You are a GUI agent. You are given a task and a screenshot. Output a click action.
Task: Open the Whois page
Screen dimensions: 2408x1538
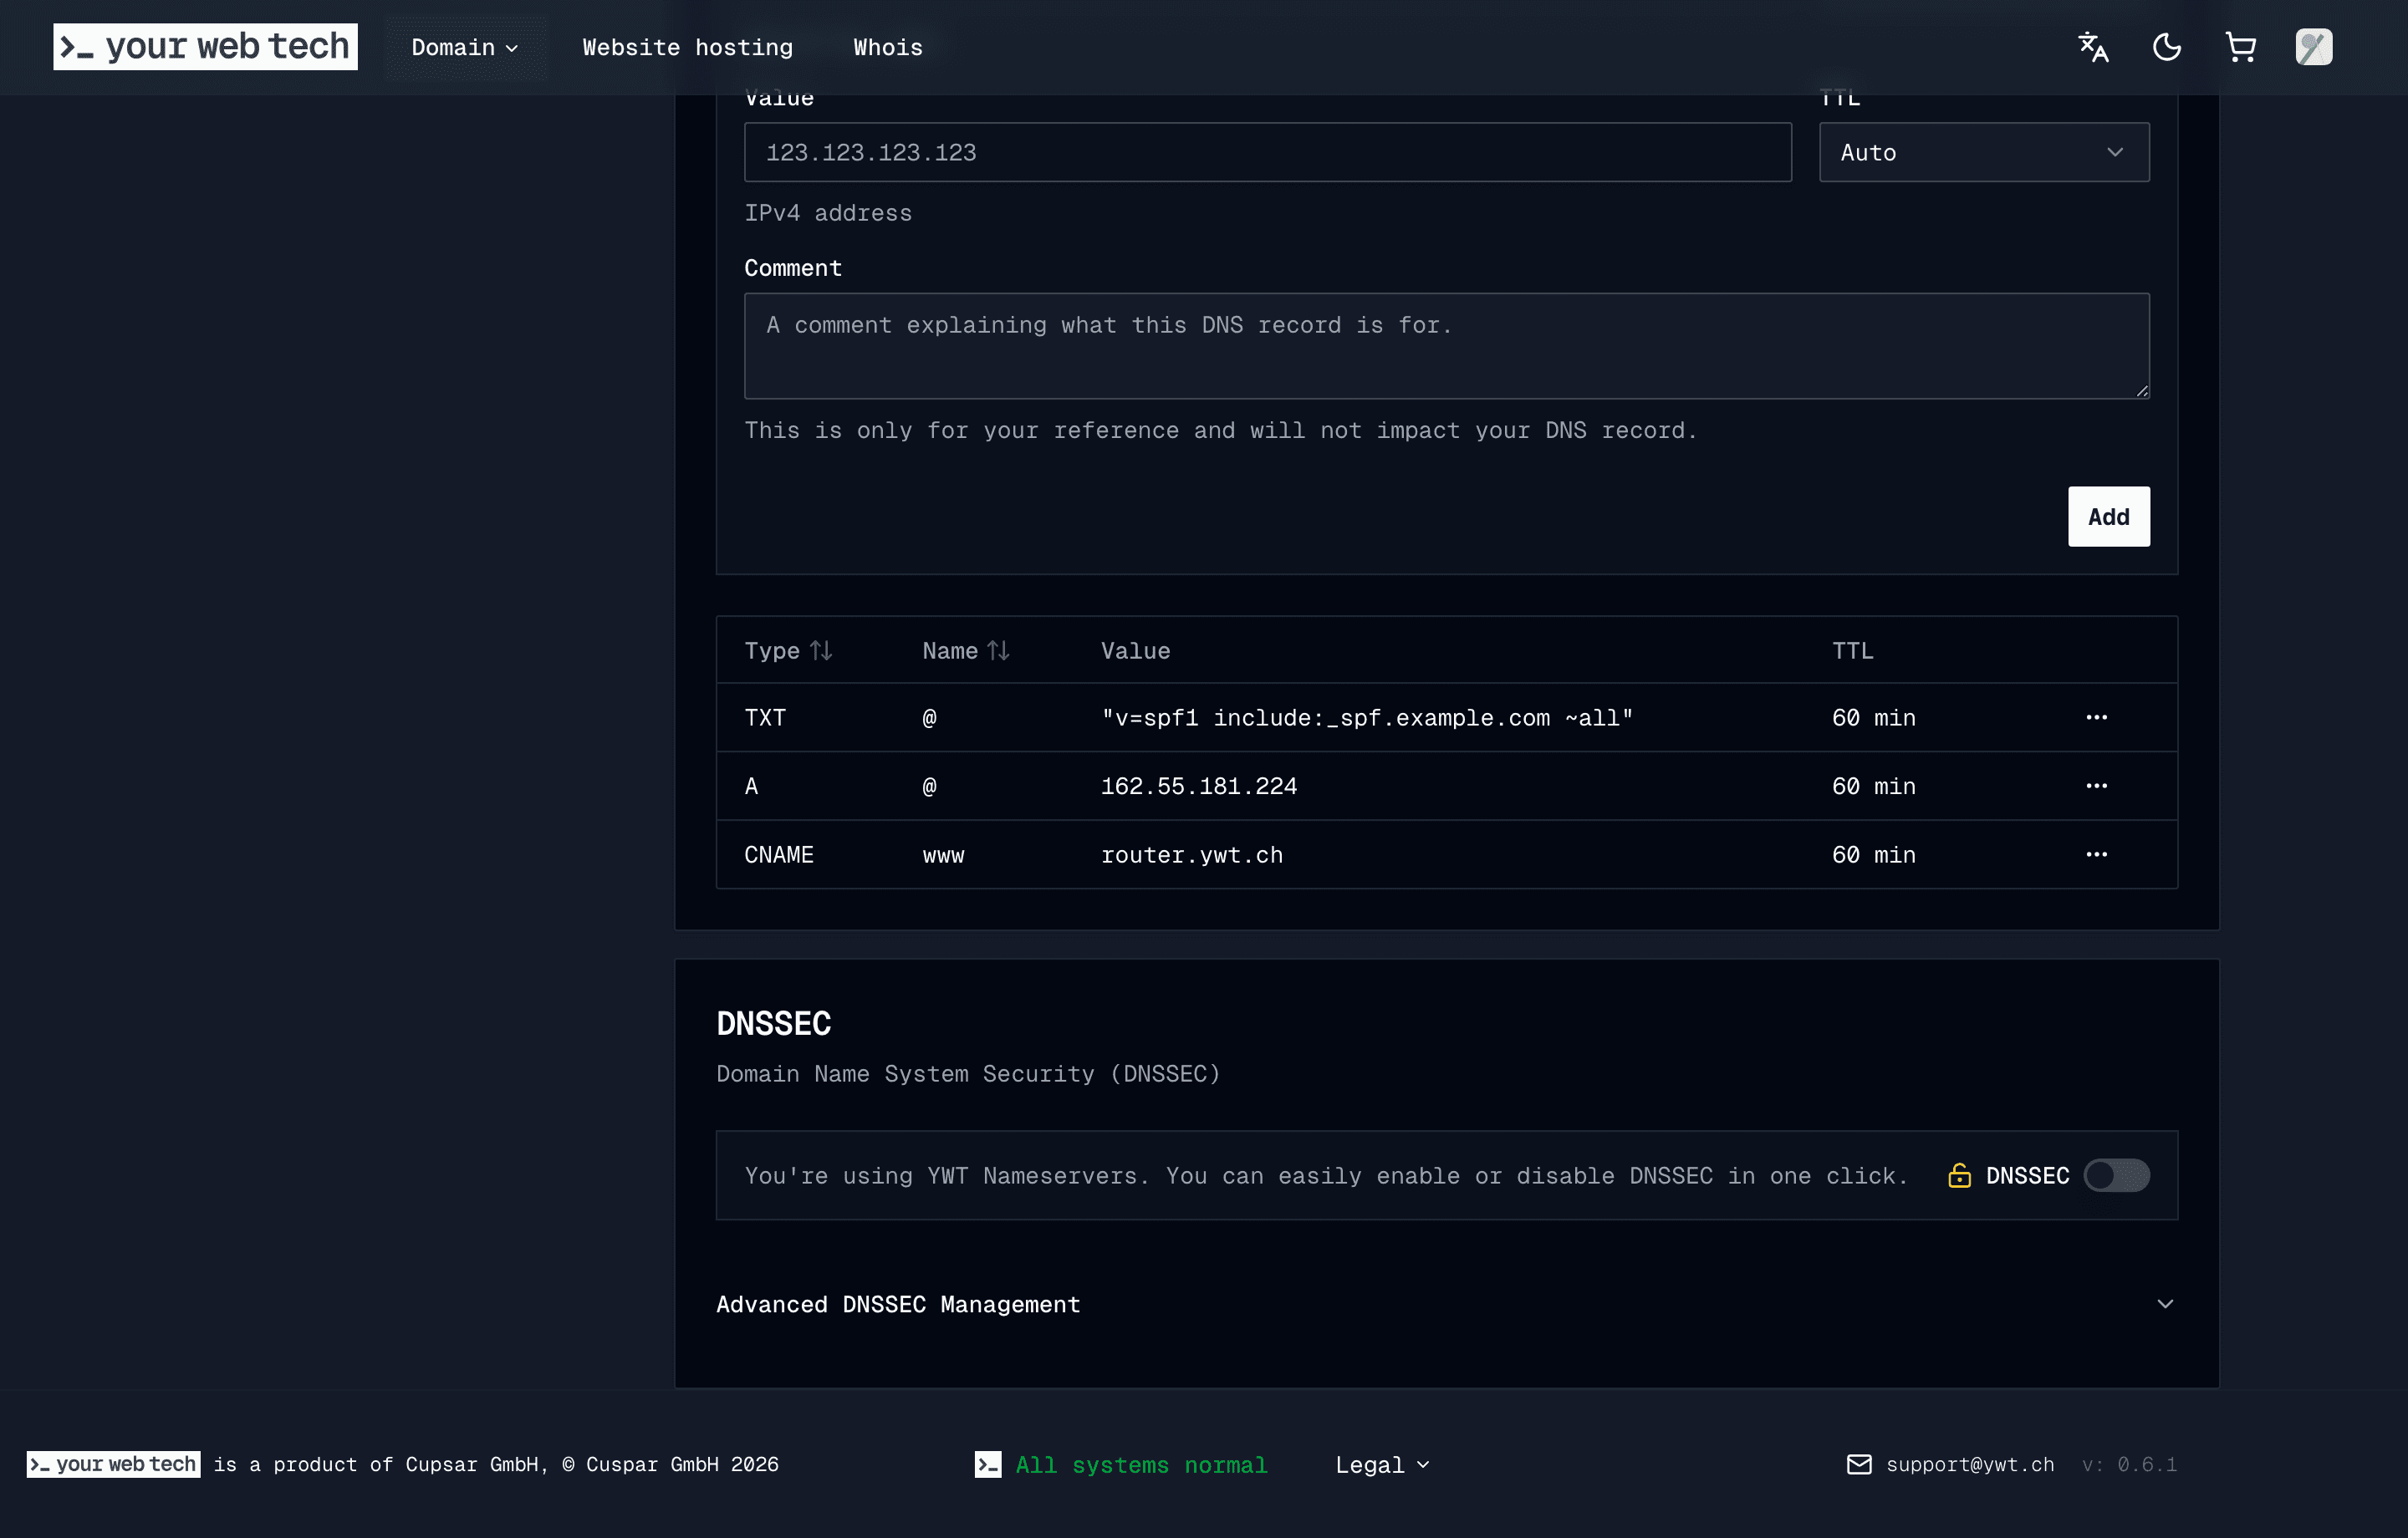coord(887,47)
